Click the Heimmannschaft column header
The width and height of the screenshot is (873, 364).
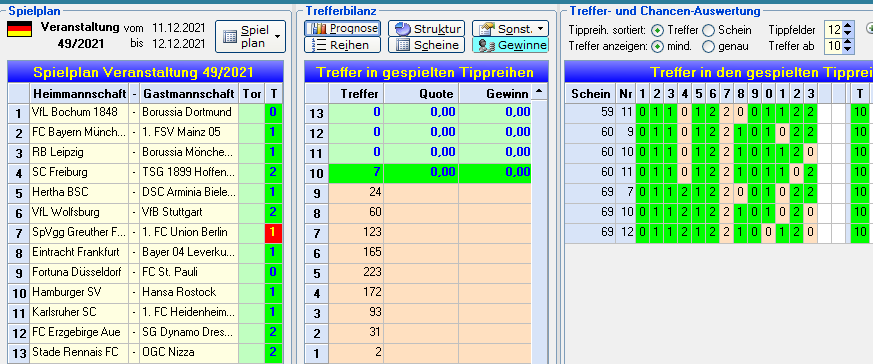coord(80,94)
